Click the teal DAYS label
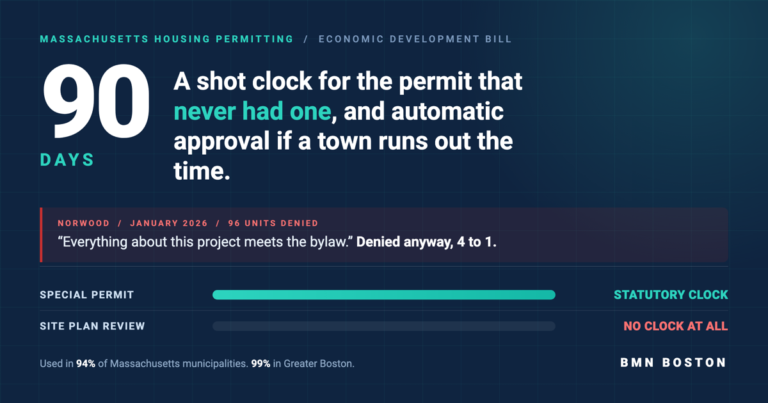The width and height of the screenshot is (768, 403). (x=67, y=160)
